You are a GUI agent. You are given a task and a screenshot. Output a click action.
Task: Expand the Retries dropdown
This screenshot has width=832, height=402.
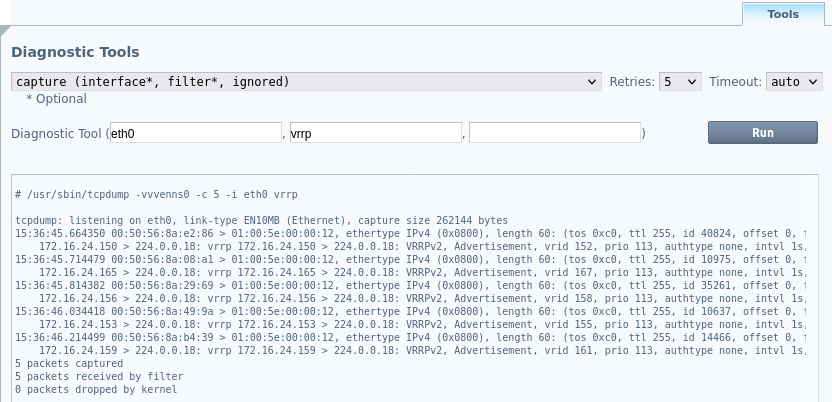pos(680,82)
